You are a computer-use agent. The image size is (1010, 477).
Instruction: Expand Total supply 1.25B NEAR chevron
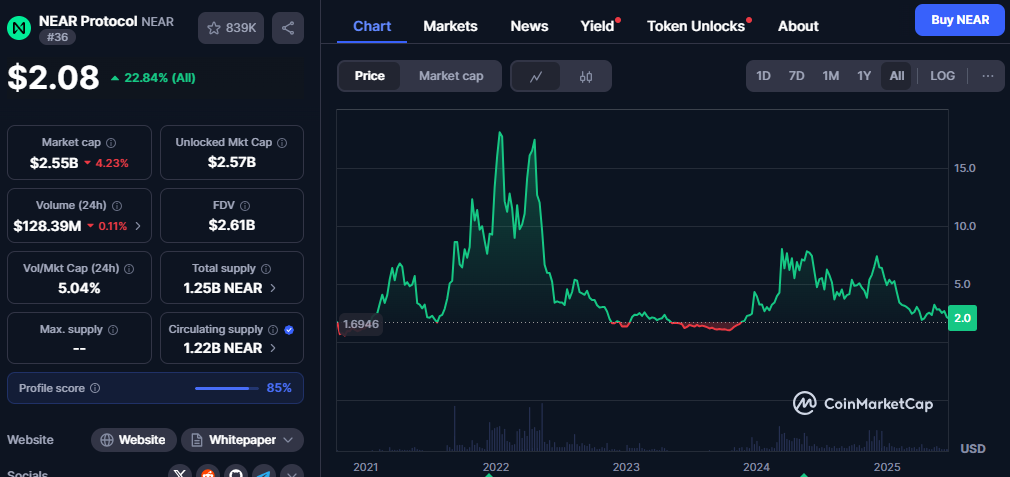[x=272, y=288]
